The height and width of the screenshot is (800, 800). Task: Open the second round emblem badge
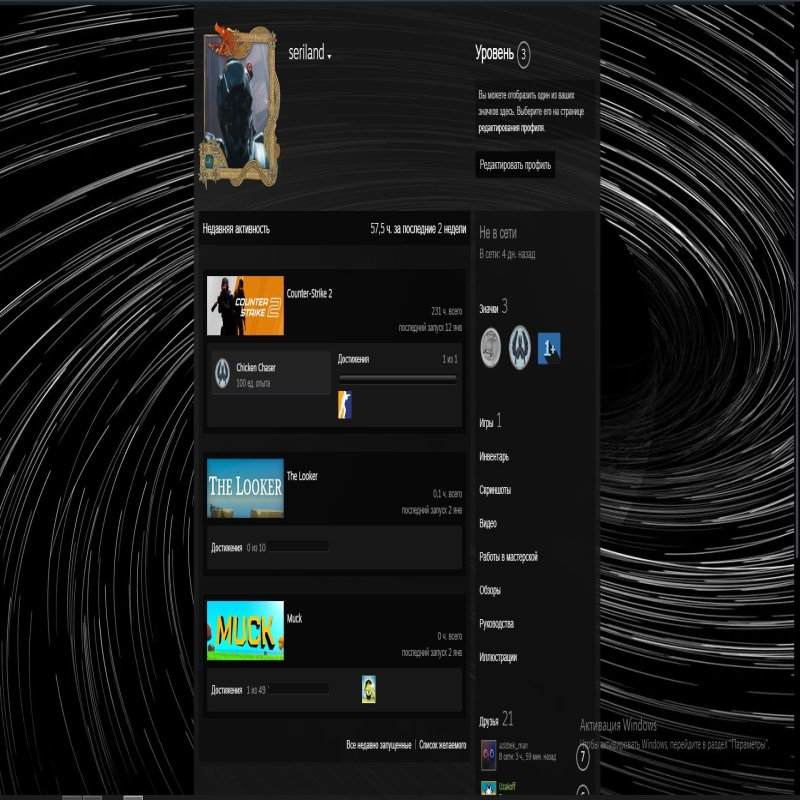click(520, 344)
